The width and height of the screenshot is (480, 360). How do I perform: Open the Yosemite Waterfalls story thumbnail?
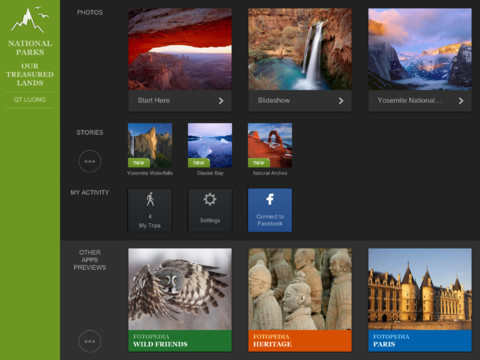(x=150, y=145)
